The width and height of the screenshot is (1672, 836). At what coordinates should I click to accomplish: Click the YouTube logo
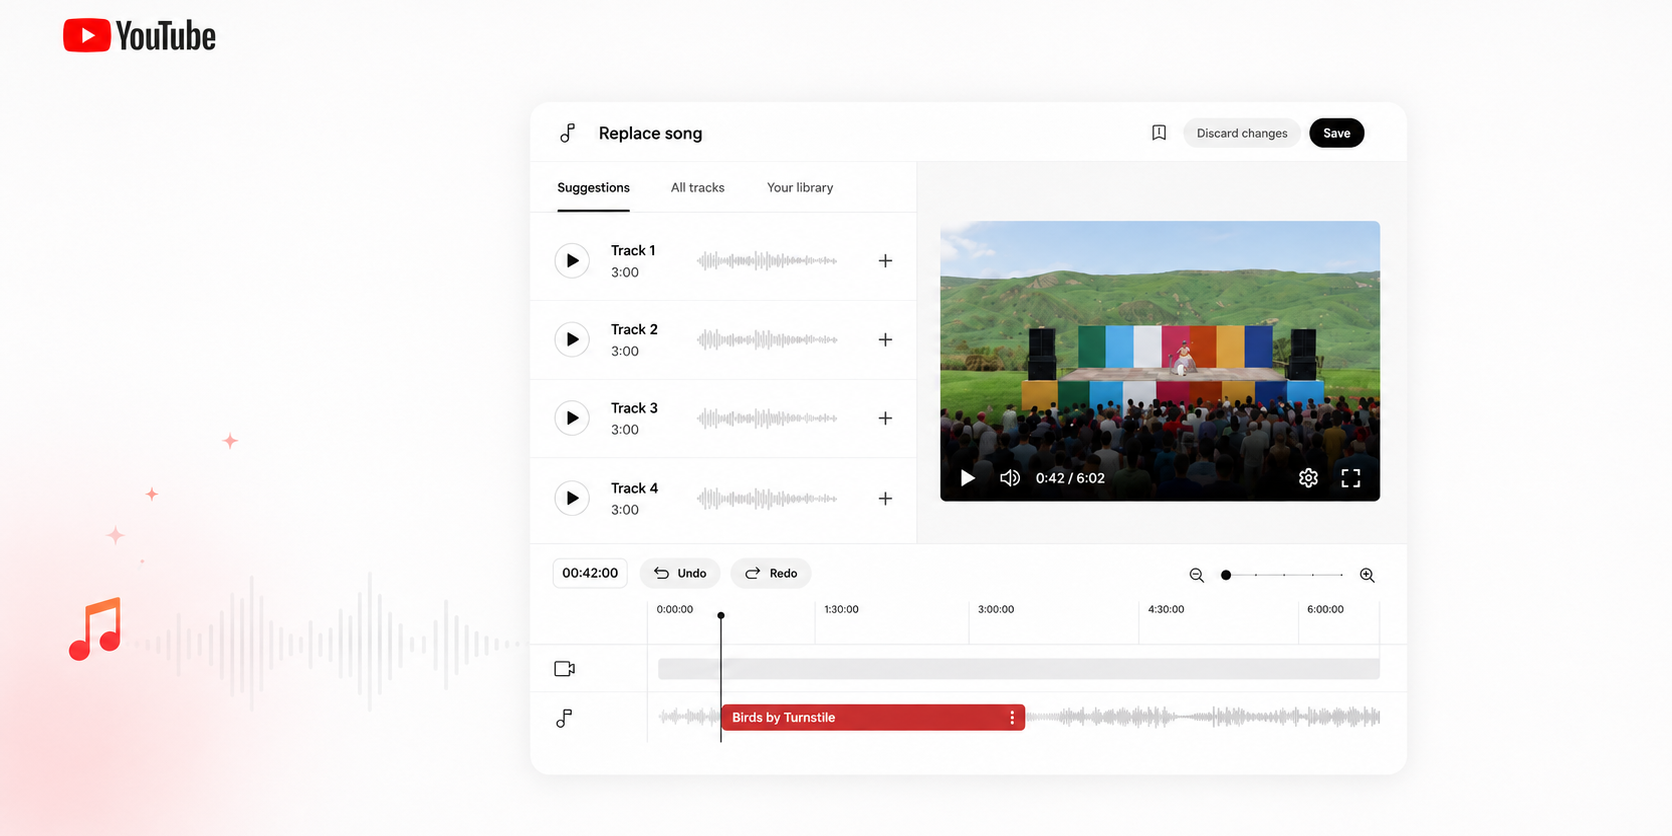(139, 36)
